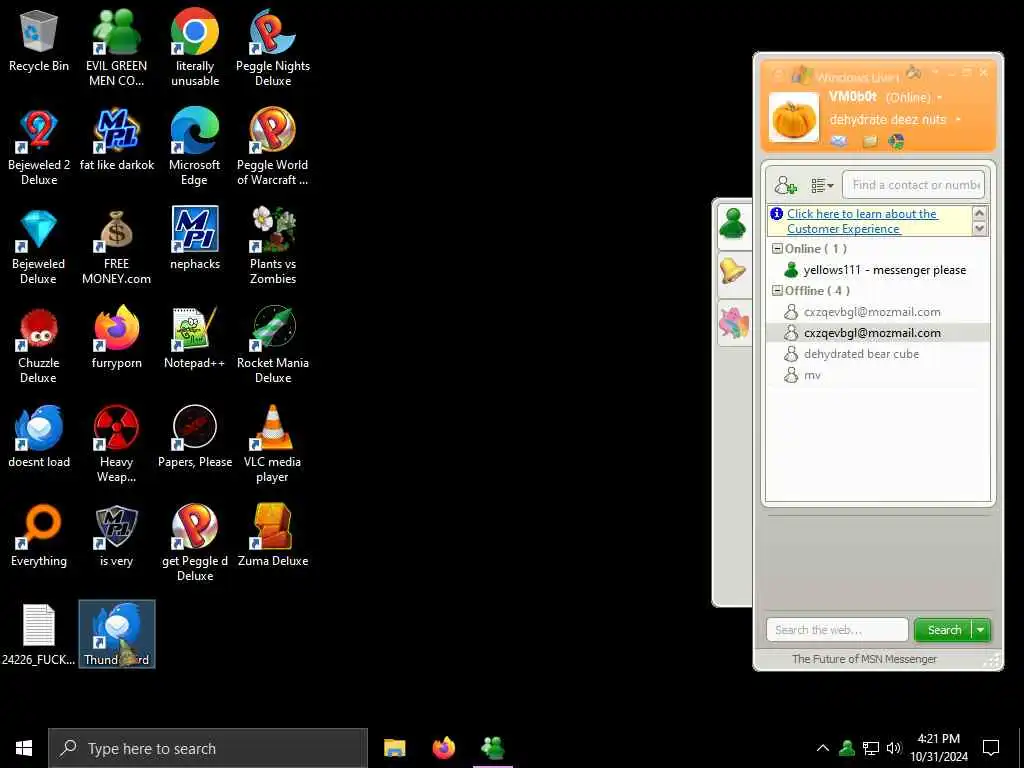Select the dehydrated bear cube contact
The image size is (1024, 768).
pos(878,354)
